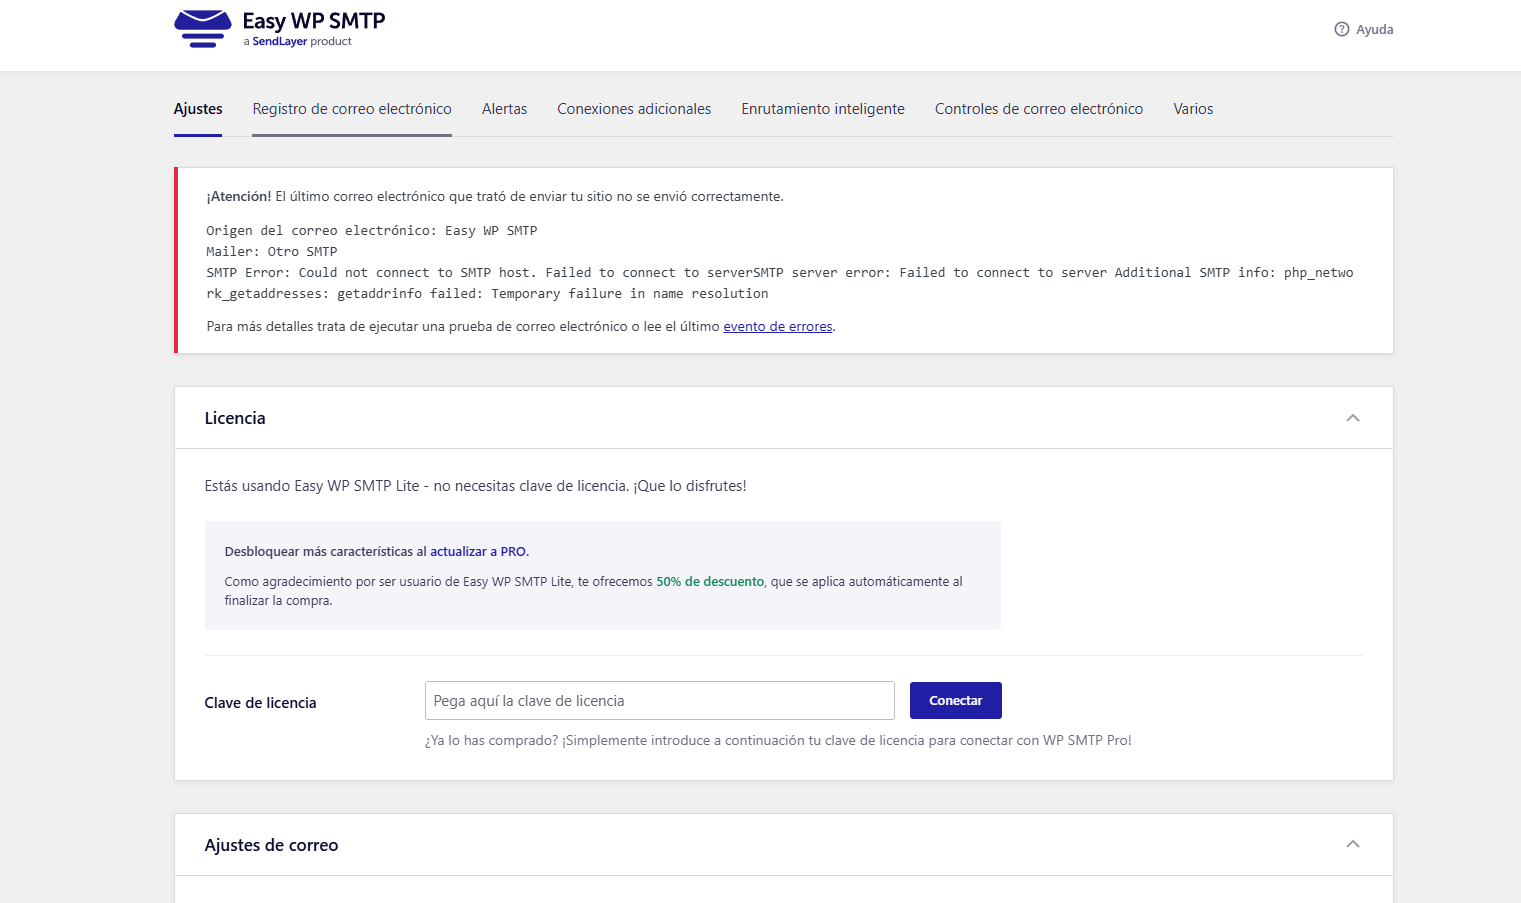The width and height of the screenshot is (1521, 903).
Task: Click the 'Origen del correo electrónico' line
Action: tap(372, 231)
